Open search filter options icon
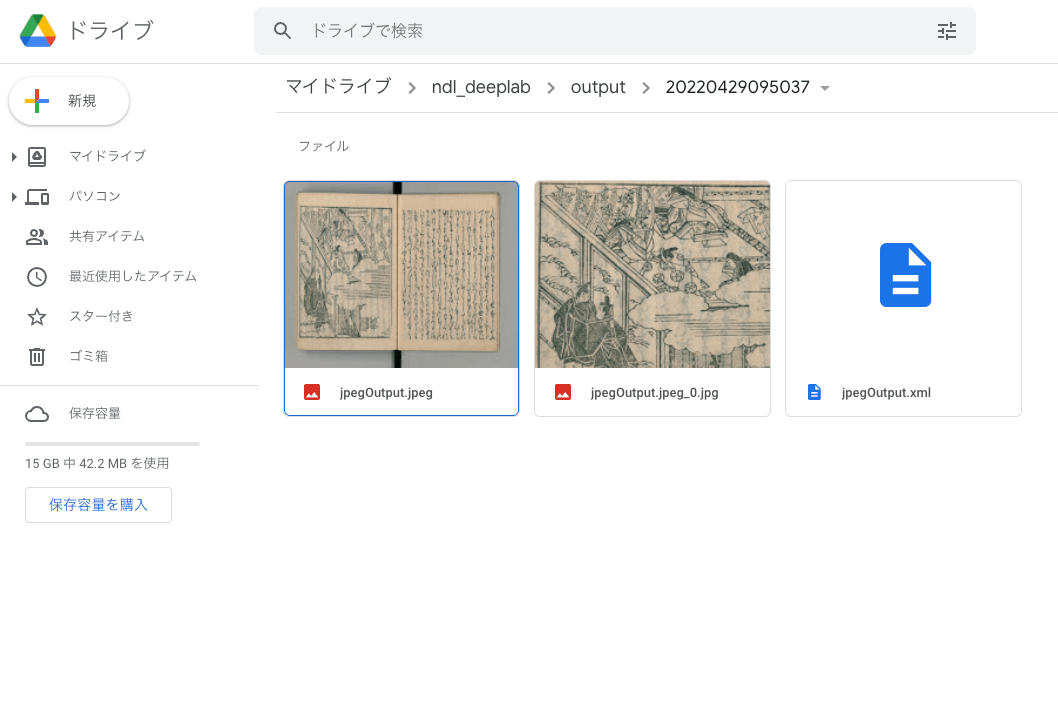This screenshot has height=717, width=1058. click(x=947, y=31)
